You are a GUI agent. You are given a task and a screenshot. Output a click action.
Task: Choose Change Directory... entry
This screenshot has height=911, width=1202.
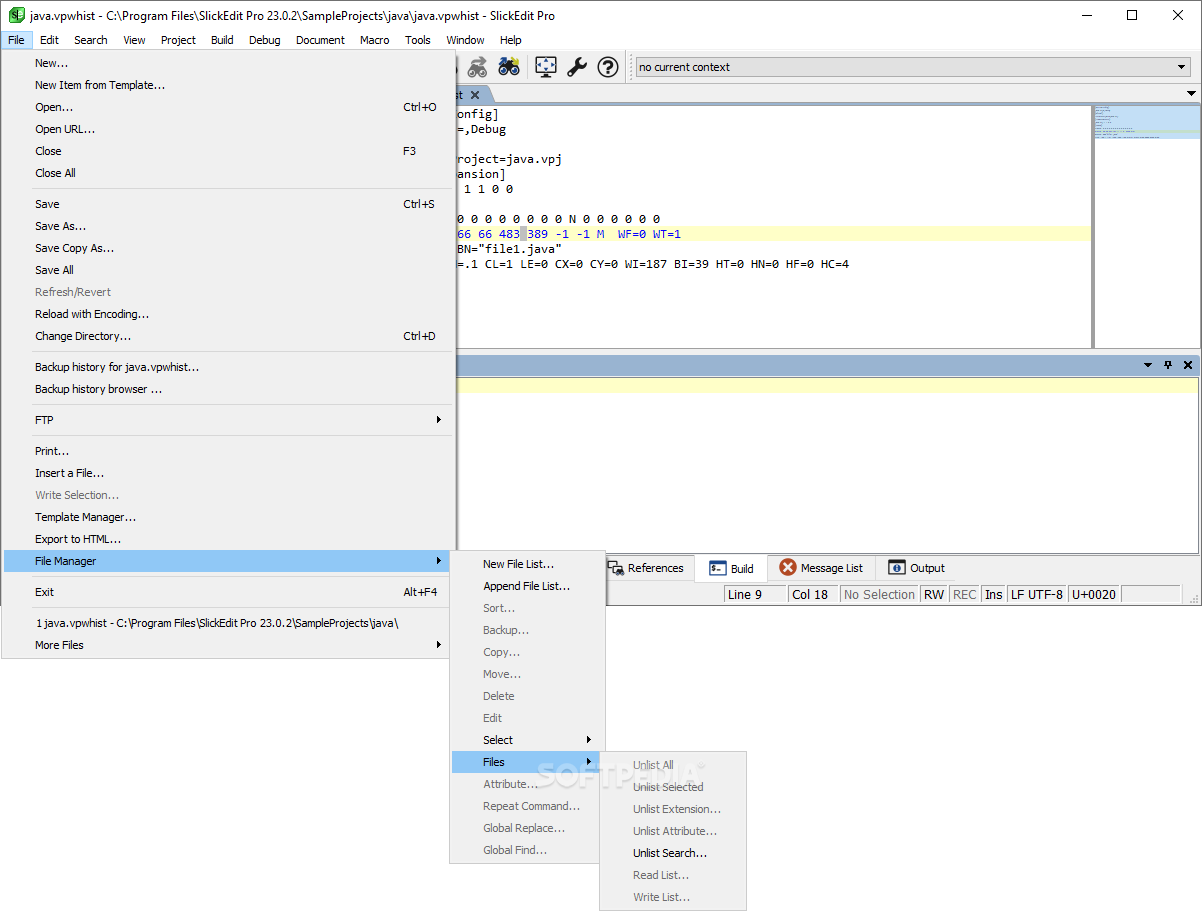(229, 336)
